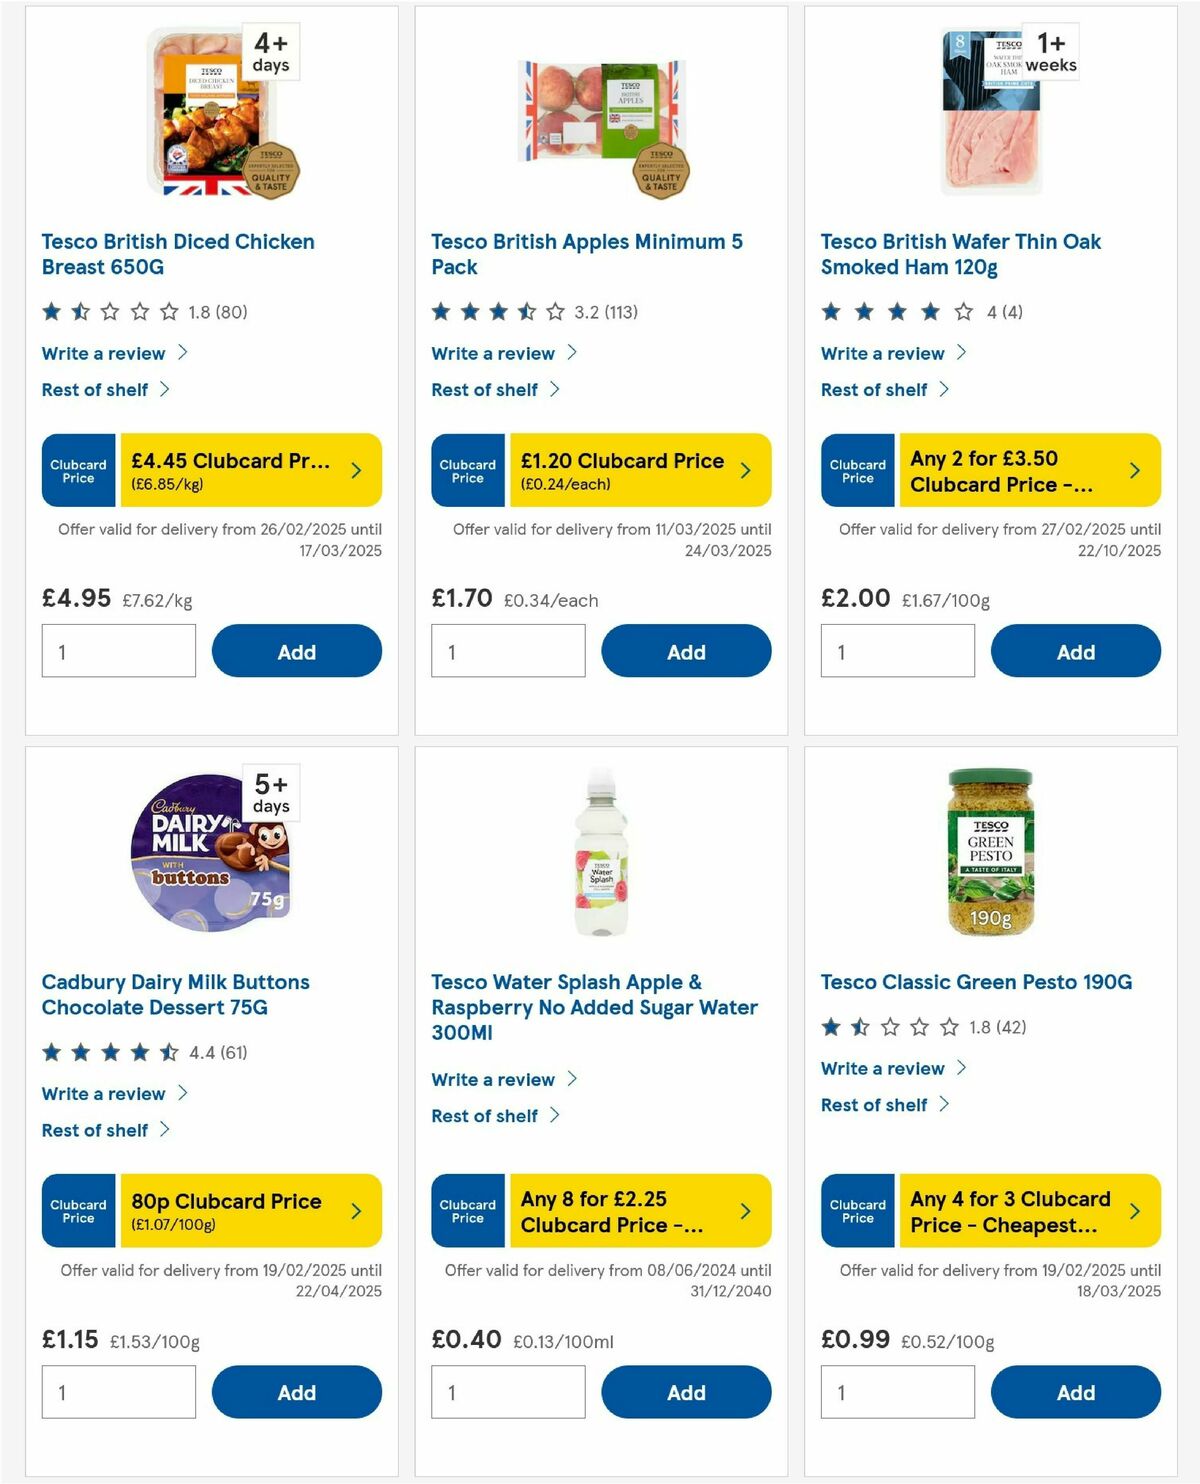Open the Any 2 for £3.50 Clubcard offer arrow
1200x1484 pixels.
pos(1134,470)
